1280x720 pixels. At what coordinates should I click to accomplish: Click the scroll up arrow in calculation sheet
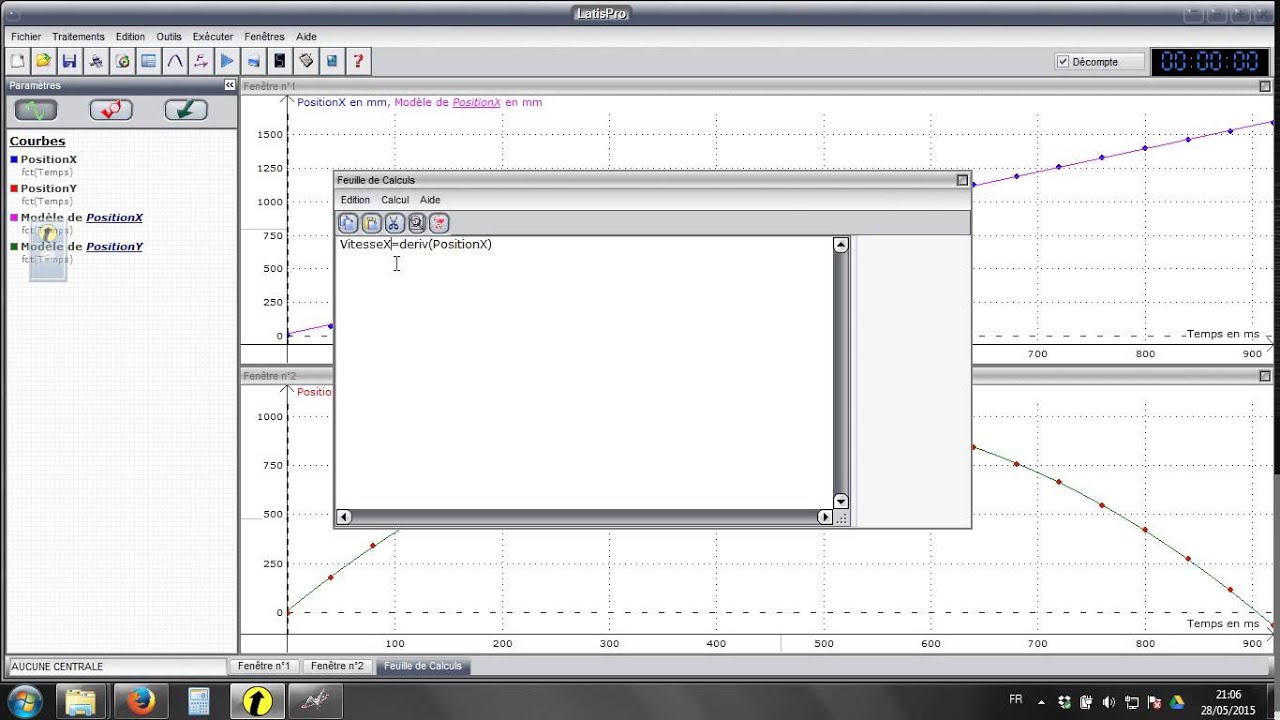click(x=840, y=245)
